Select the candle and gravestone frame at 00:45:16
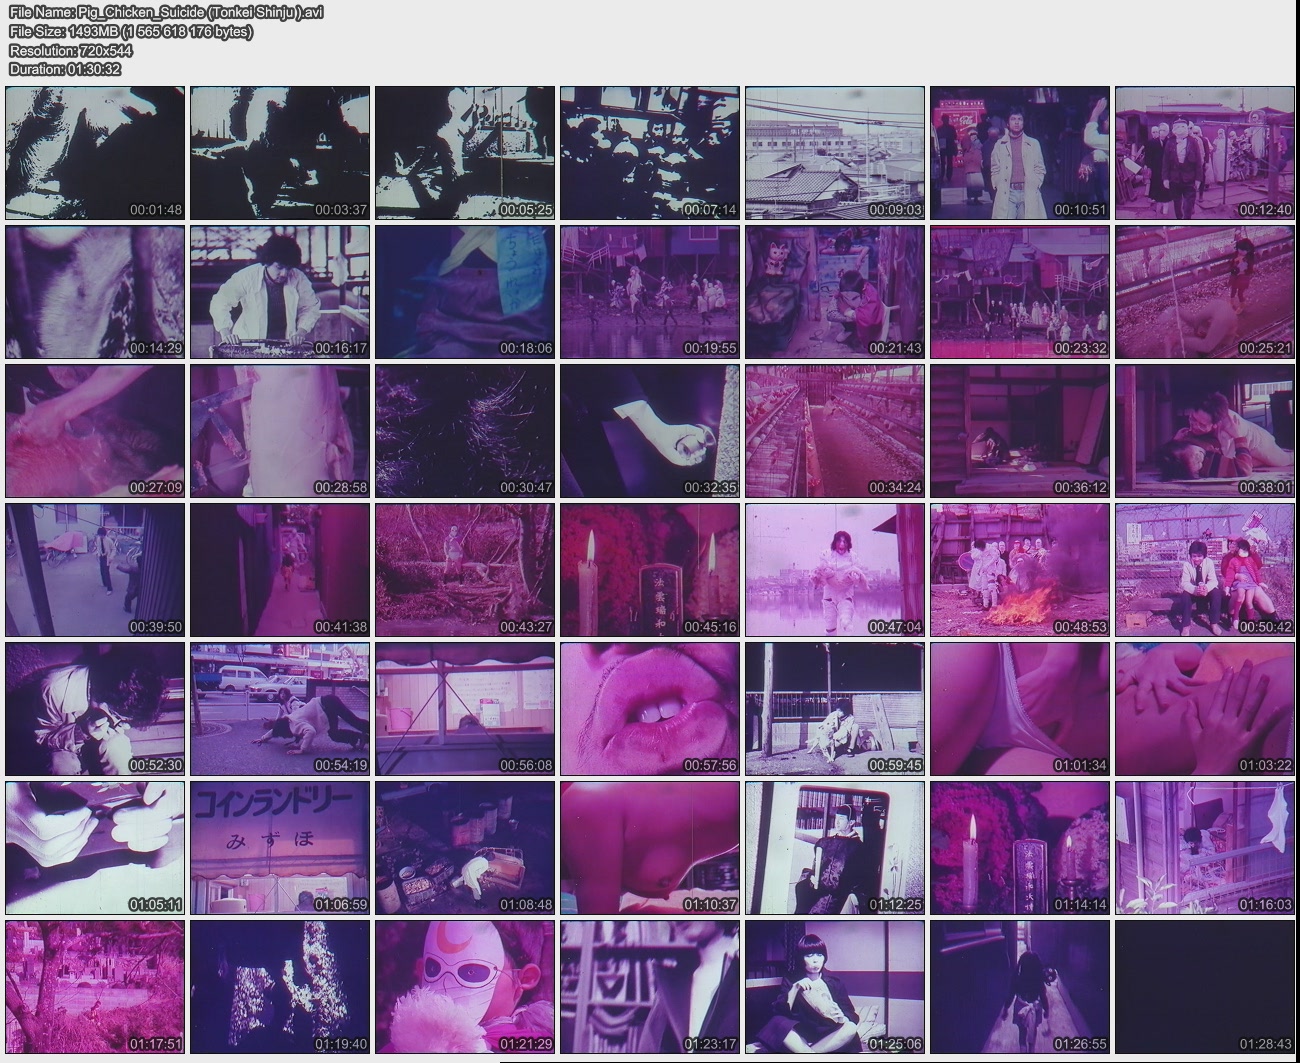The height and width of the screenshot is (1063, 1300). point(650,570)
